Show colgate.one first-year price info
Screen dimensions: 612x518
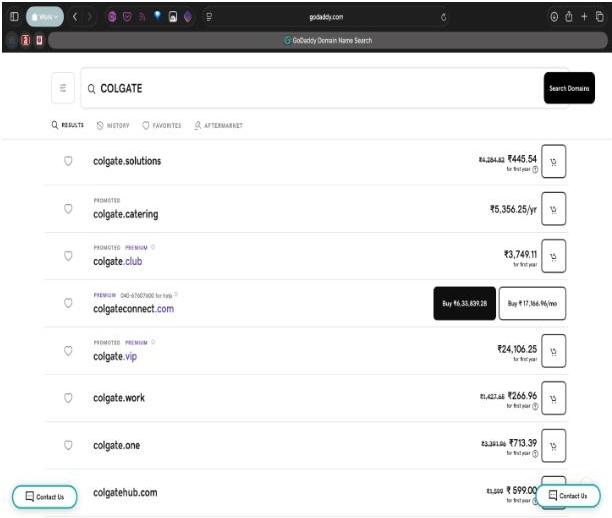tap(535, 454)
